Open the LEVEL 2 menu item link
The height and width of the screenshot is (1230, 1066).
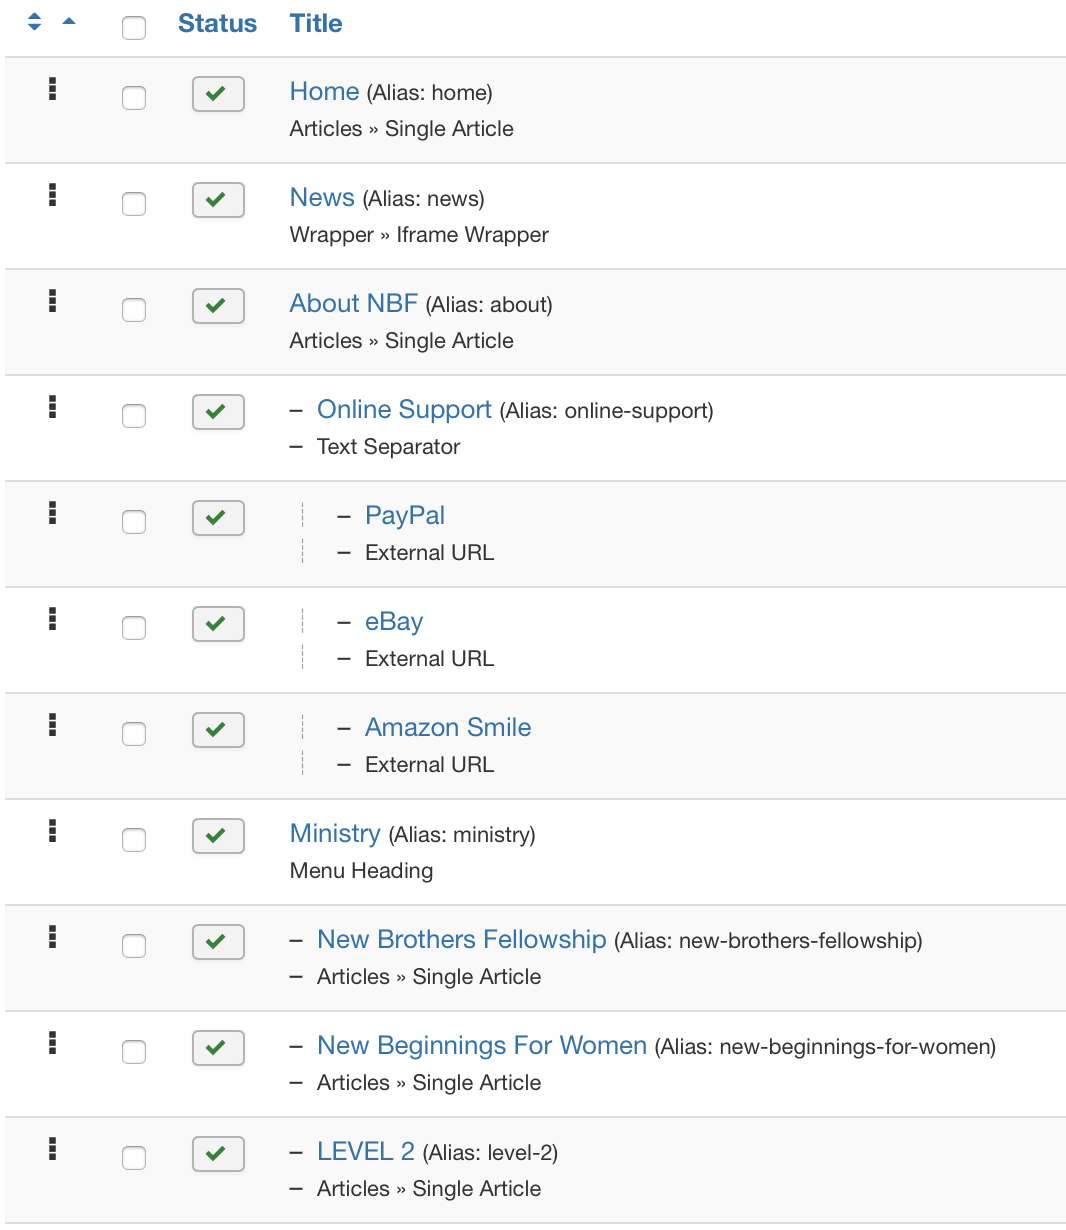pos(366,1151)
